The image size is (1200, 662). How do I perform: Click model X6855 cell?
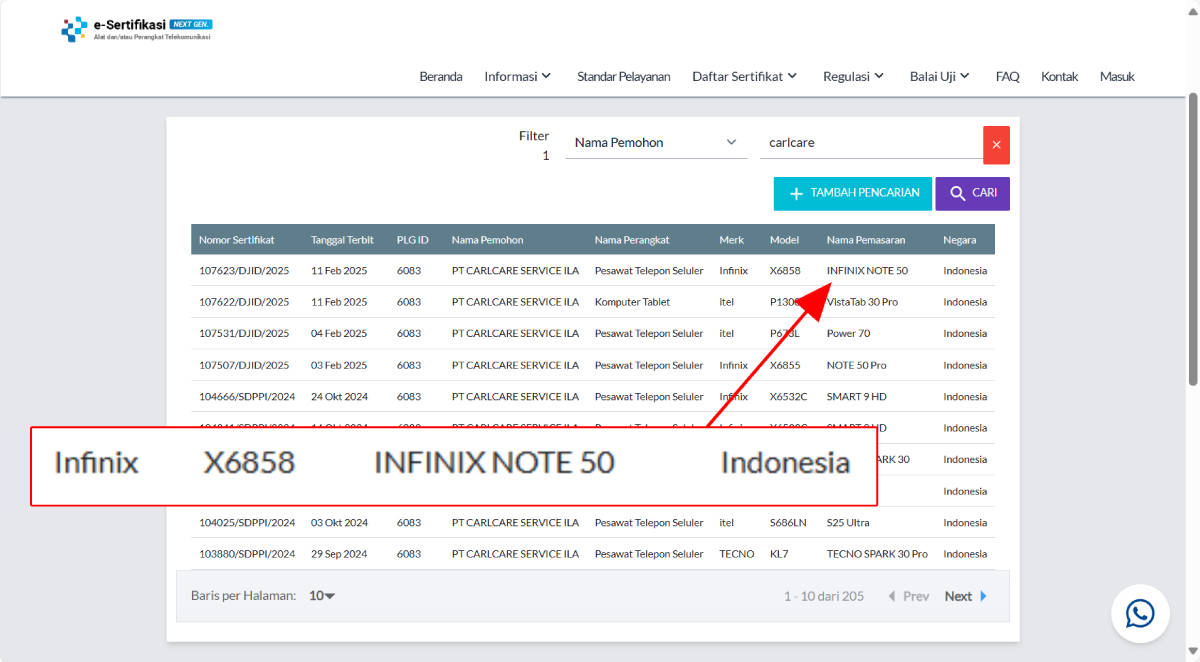point(785,365)
